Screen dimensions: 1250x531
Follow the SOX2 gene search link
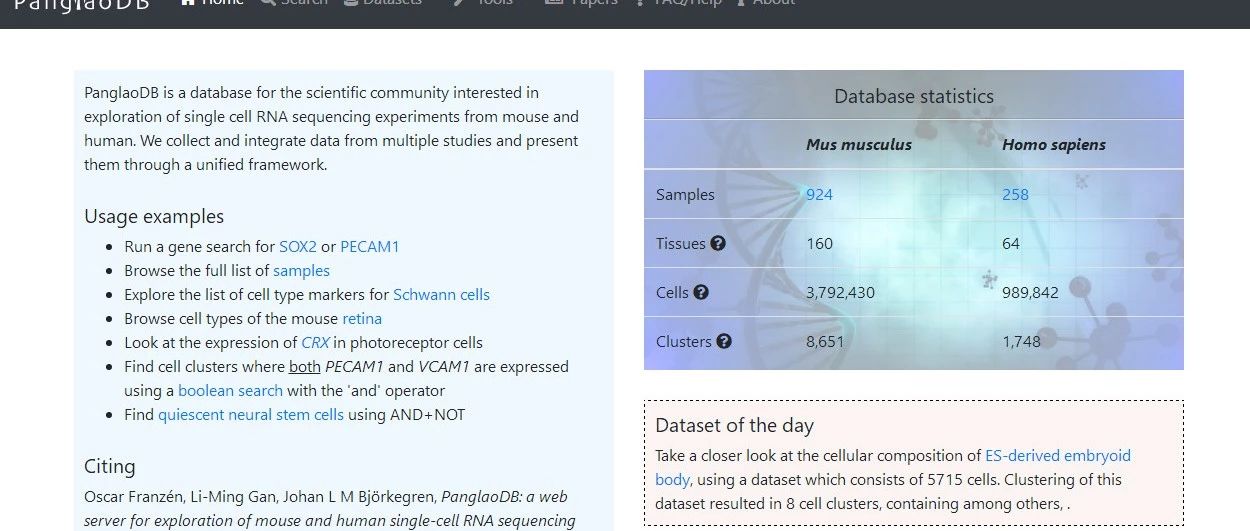tap(298, 246)
